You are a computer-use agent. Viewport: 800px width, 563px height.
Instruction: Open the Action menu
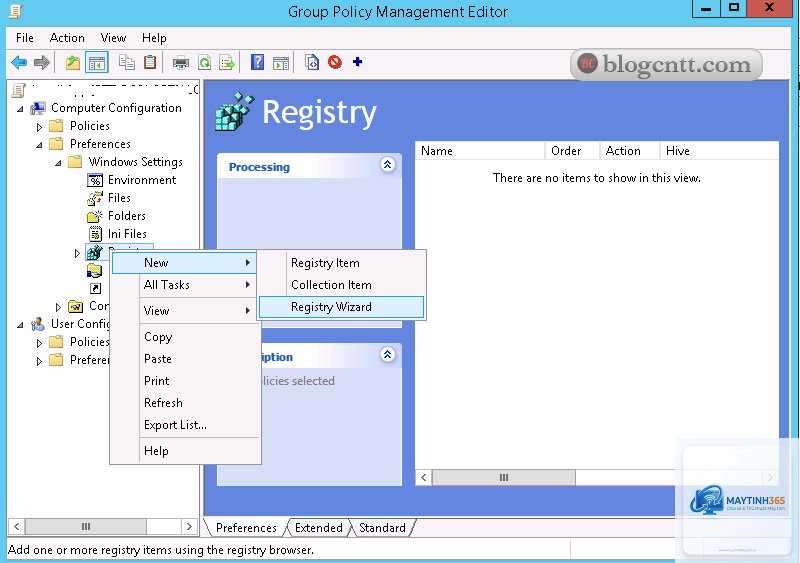coord(67,38)
